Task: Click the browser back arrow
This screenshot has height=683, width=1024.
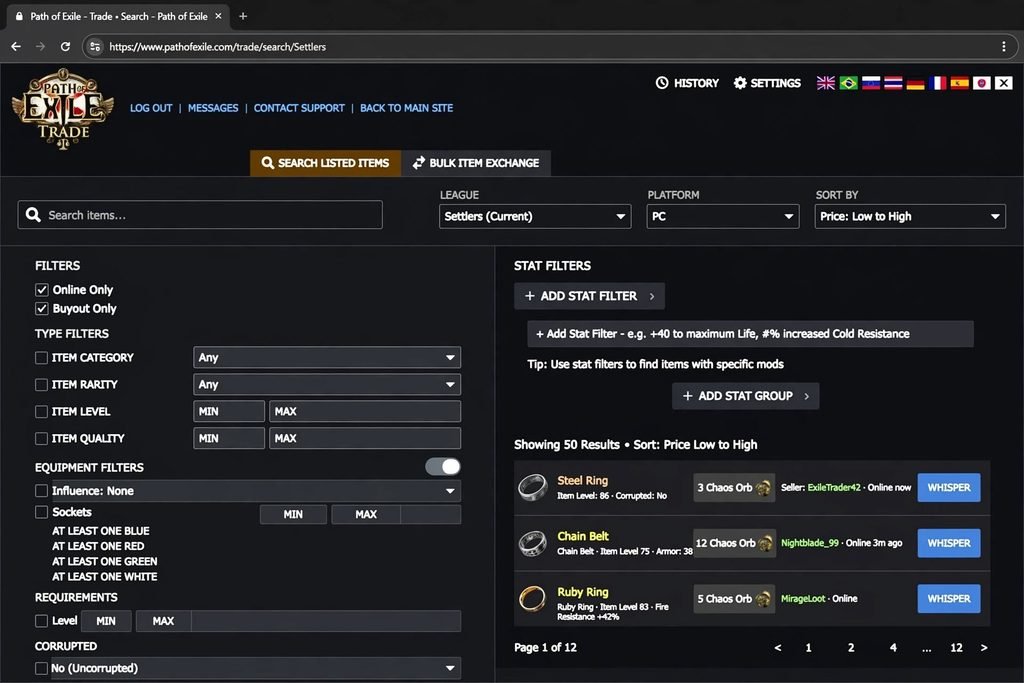Action: [16, 46]
